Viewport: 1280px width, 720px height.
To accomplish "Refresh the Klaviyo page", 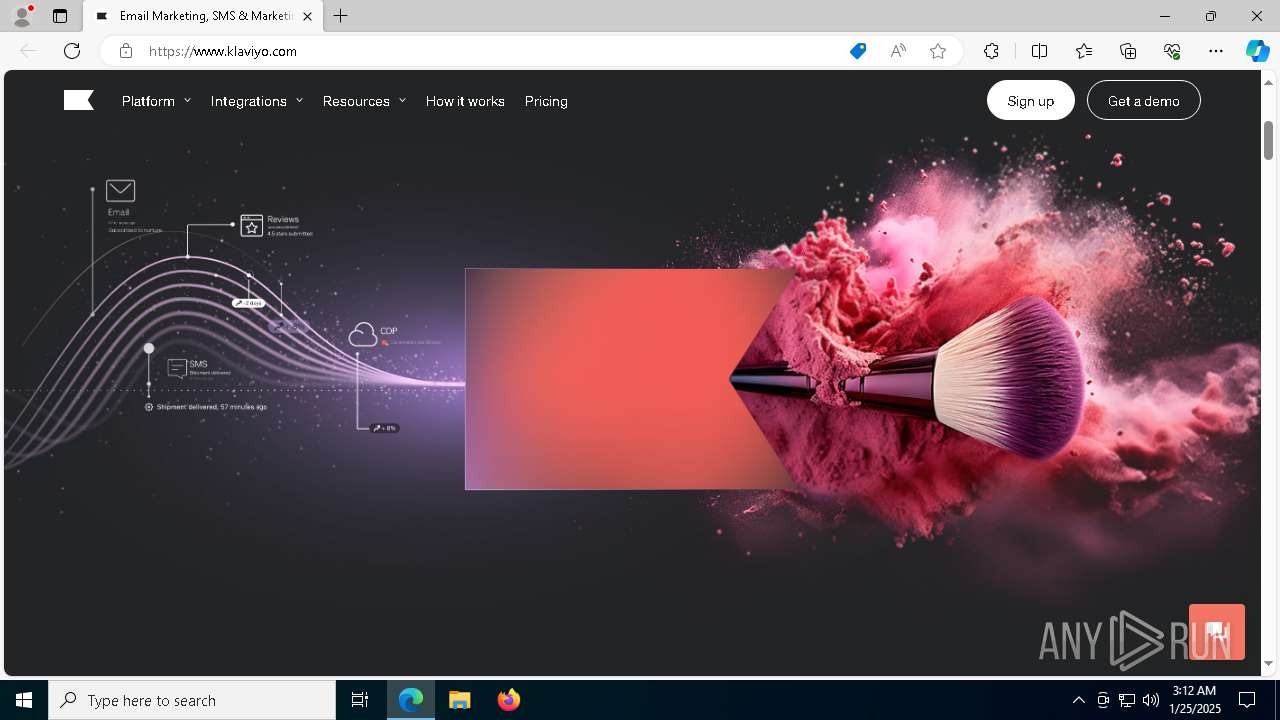I will pos(72,51).
